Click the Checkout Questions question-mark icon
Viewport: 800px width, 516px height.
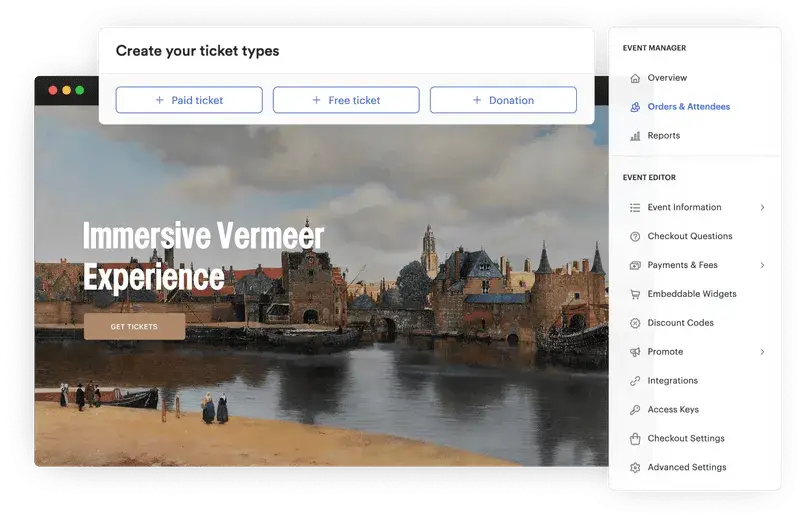tap(635, 236)
